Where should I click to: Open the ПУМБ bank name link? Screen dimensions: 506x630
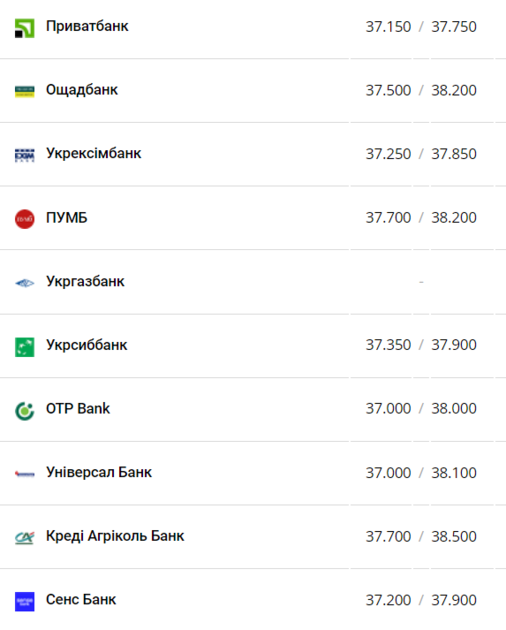click(67, 217)
